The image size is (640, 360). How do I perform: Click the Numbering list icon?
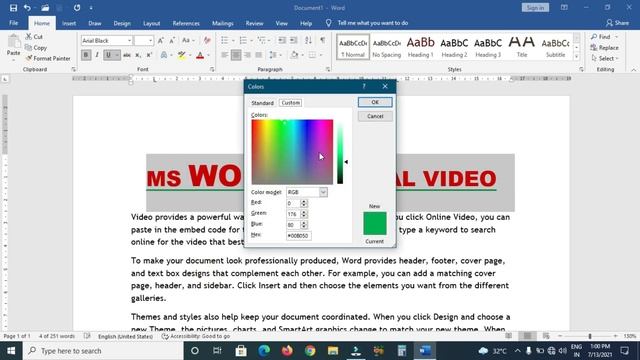tap(243, 40)
